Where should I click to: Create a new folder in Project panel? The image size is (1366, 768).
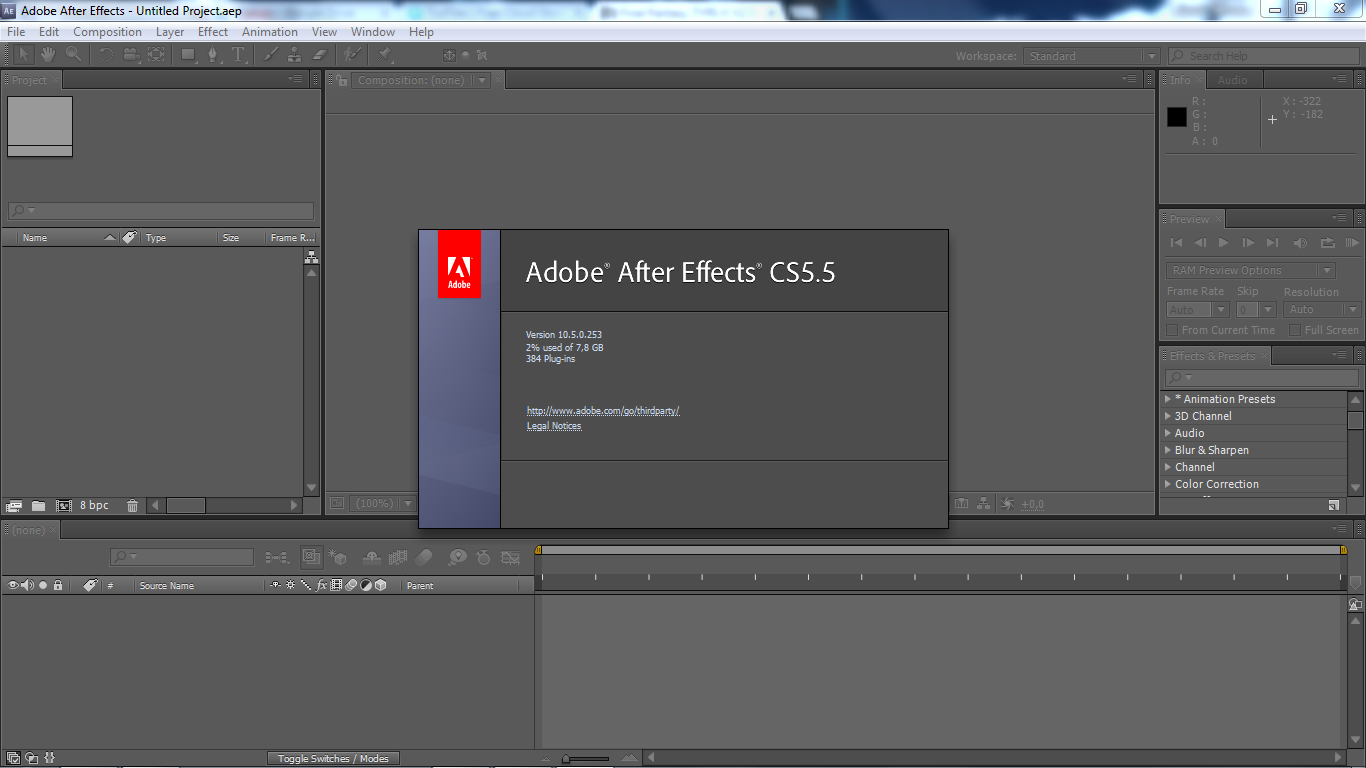tap(38, 506)
